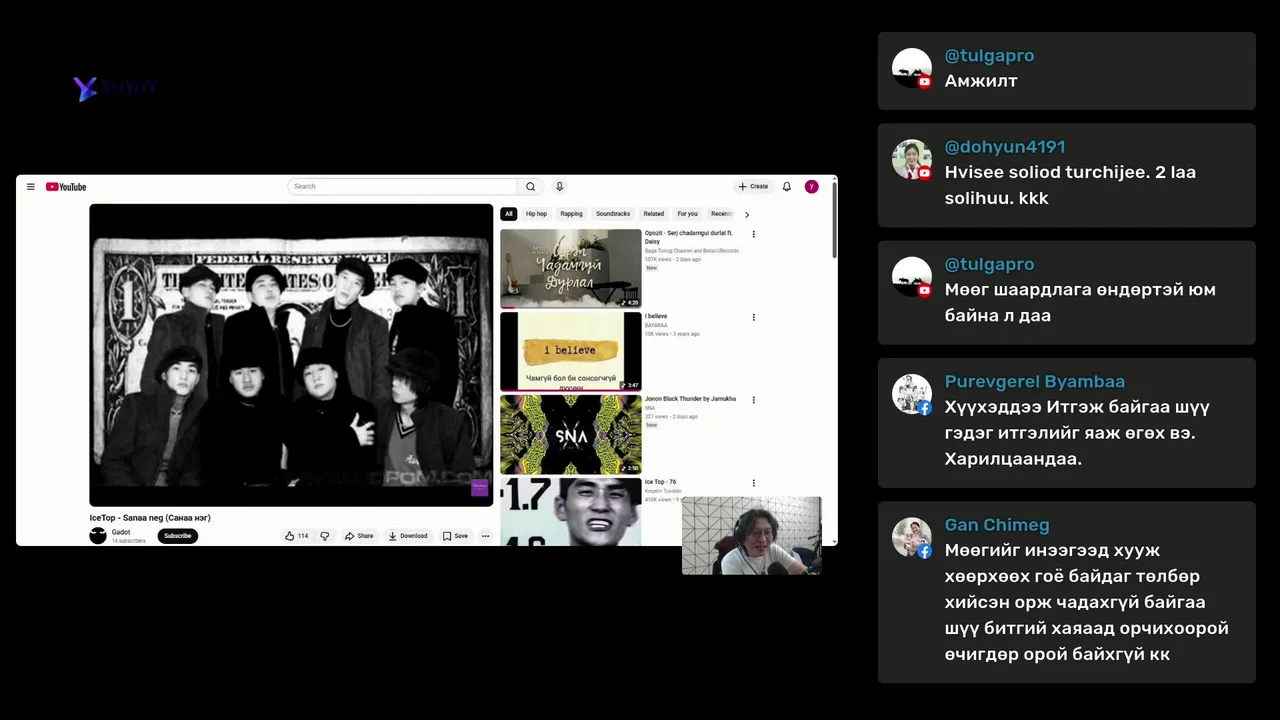Viewport: 1280px width, 720px height.
Task: Download the video
Action: [x=408, y=536]
